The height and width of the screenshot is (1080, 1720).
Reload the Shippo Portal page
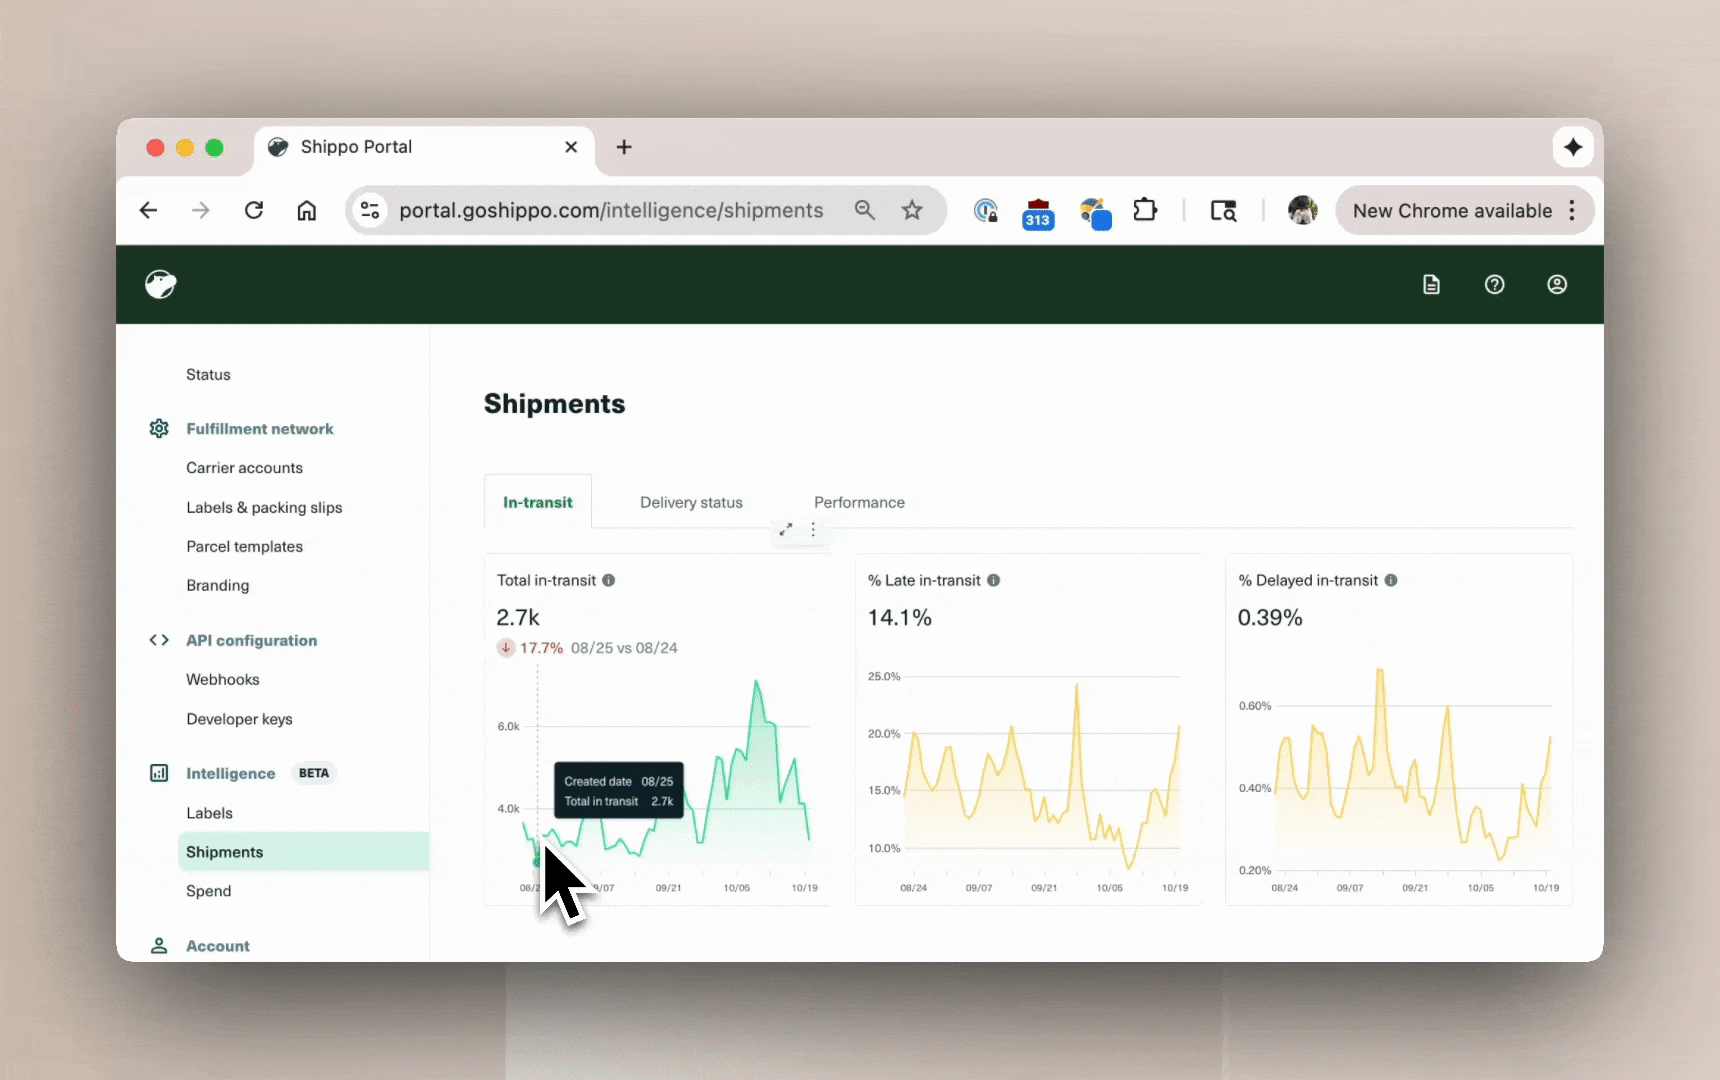pos(254,210)
